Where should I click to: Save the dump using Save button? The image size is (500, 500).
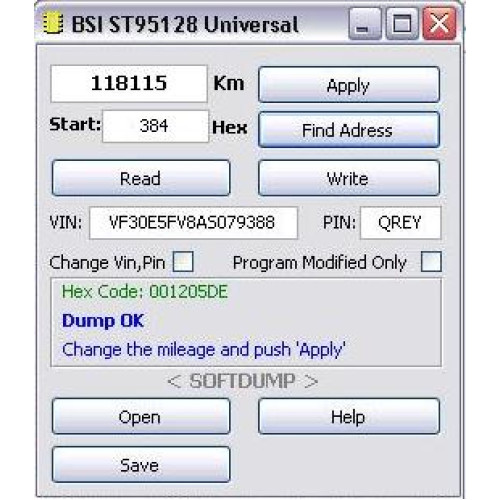[141, 464]
